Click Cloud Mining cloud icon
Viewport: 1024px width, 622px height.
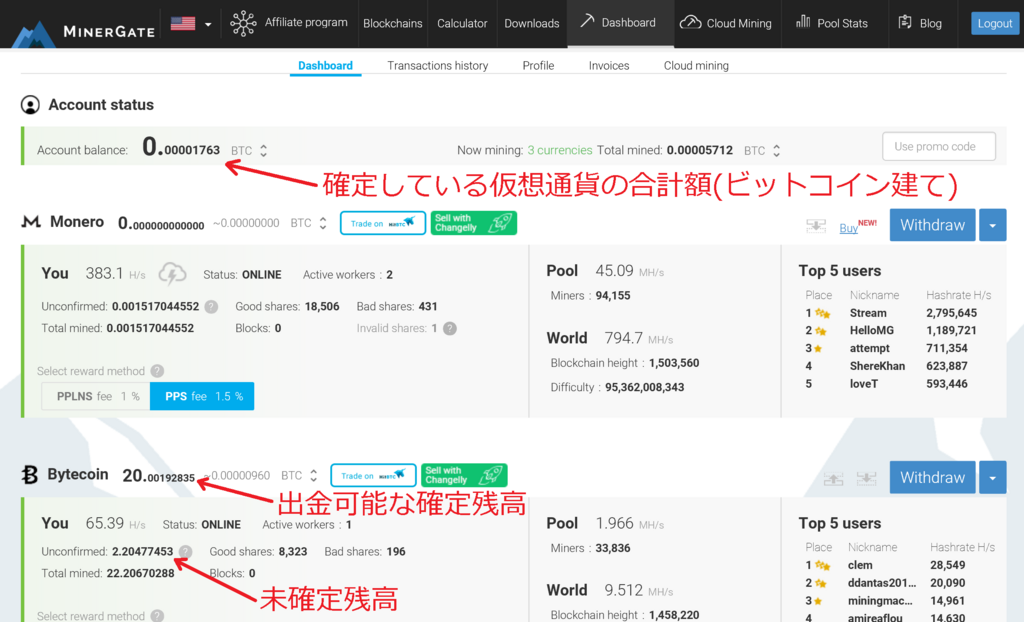tap(690, 23)
